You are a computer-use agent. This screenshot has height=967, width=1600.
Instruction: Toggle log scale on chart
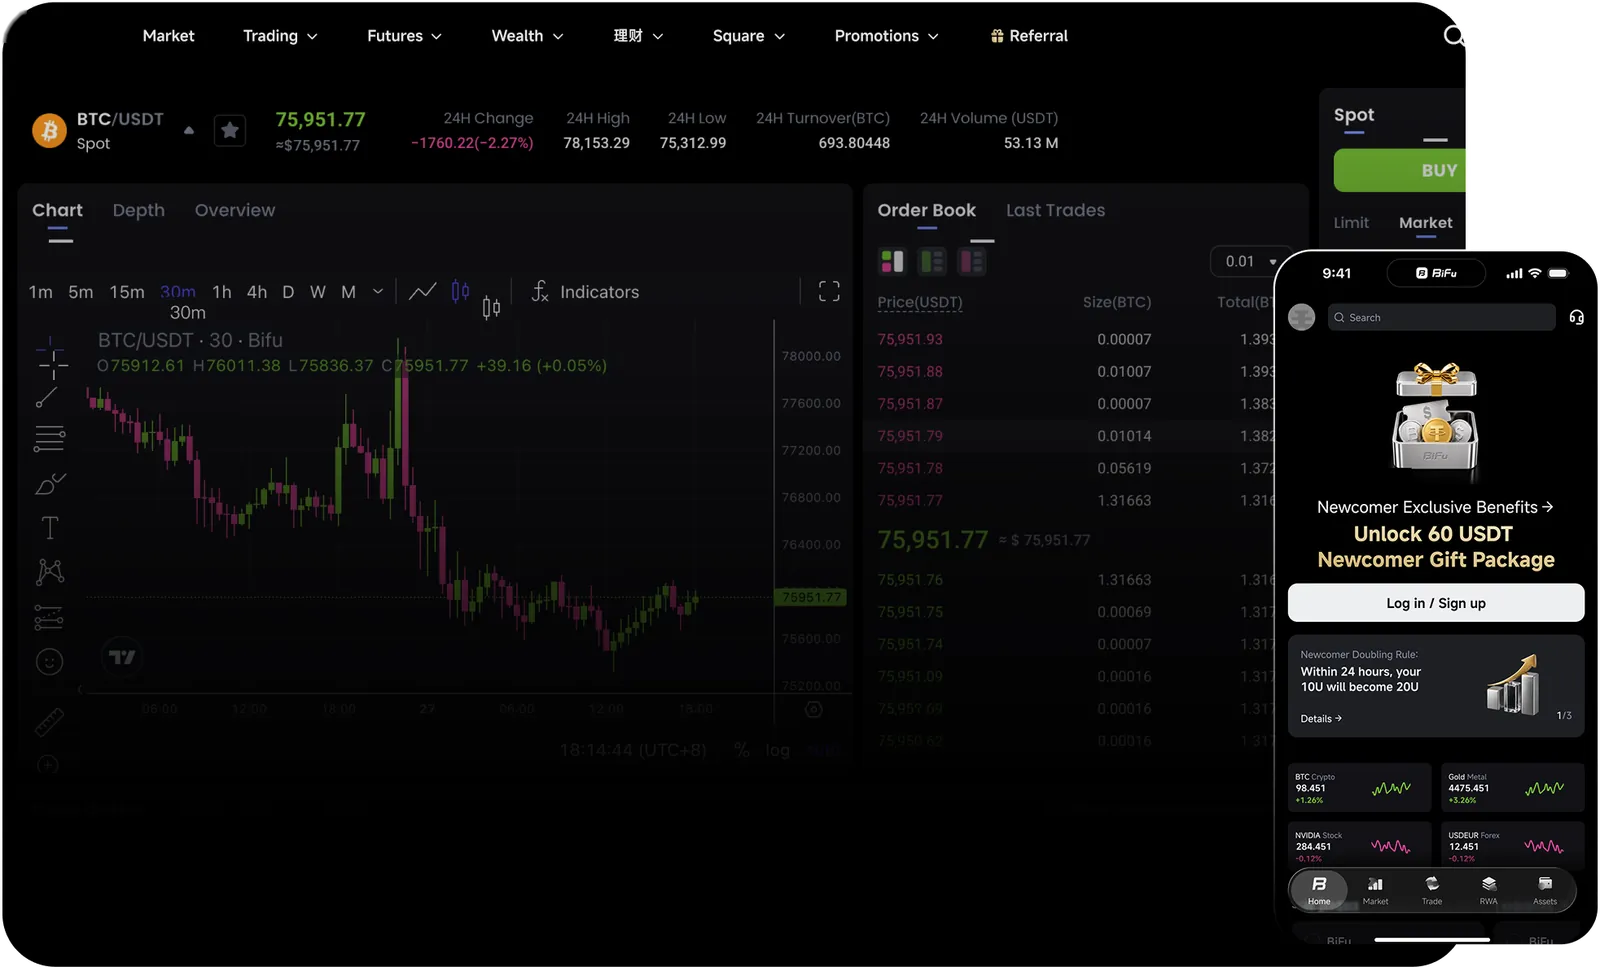pyautogui.click(x=778, y=750)
